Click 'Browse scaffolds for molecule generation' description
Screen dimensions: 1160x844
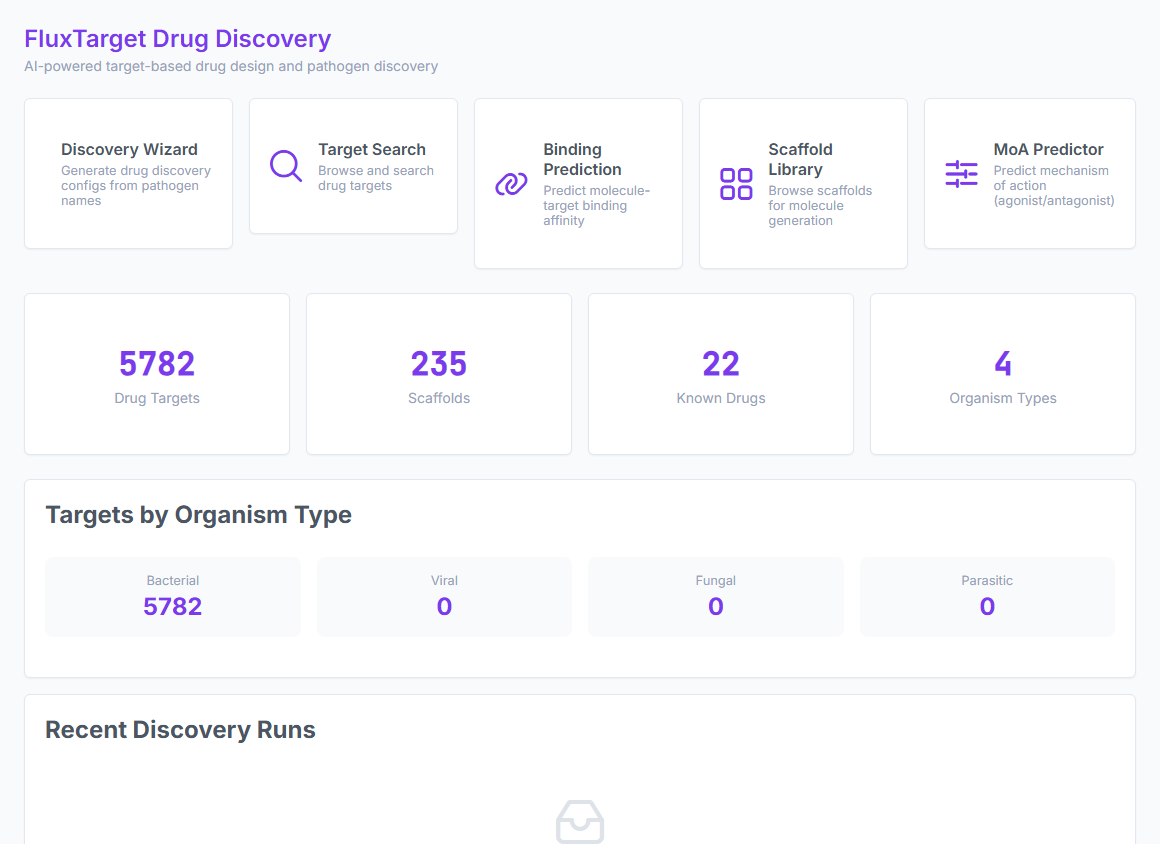[x=820, y=206]
